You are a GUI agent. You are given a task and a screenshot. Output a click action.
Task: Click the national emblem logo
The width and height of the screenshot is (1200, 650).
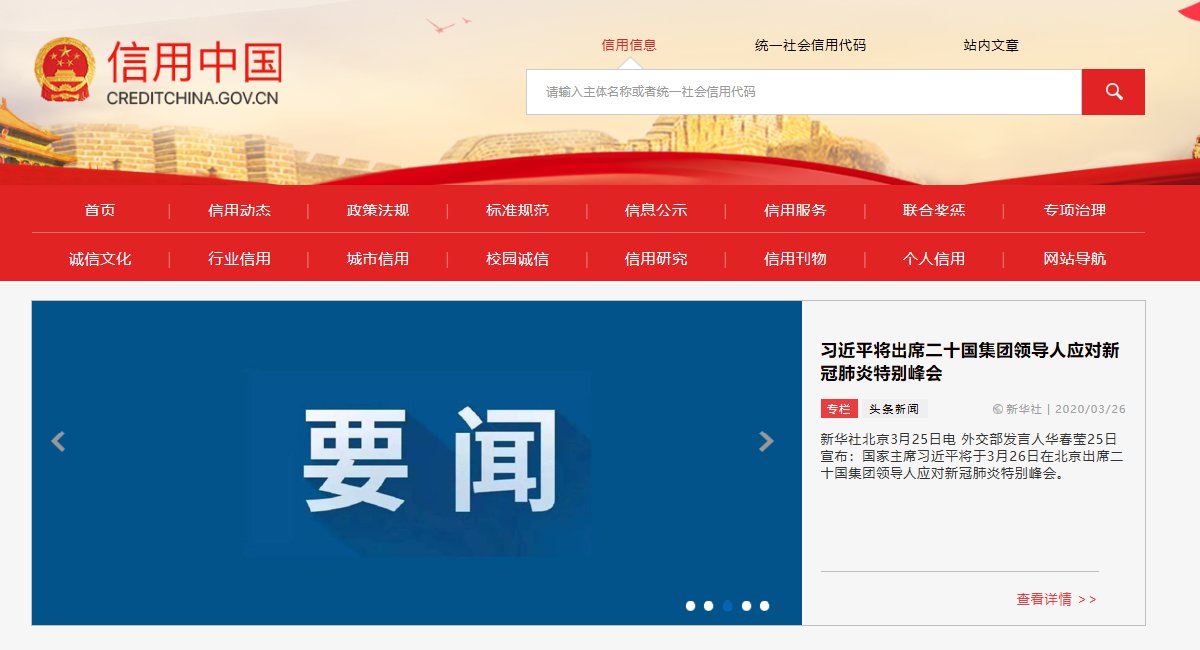tap(65, 70)
